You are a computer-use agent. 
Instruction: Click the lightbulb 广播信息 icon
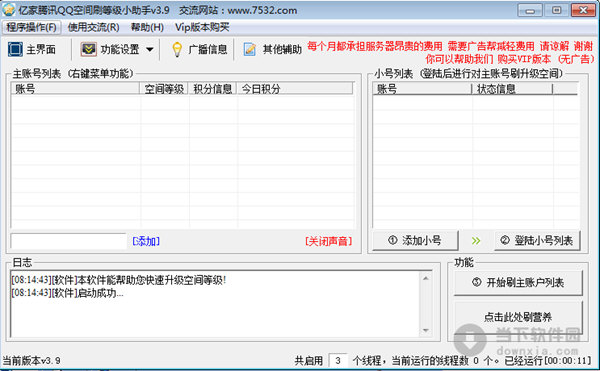point(177,49)
